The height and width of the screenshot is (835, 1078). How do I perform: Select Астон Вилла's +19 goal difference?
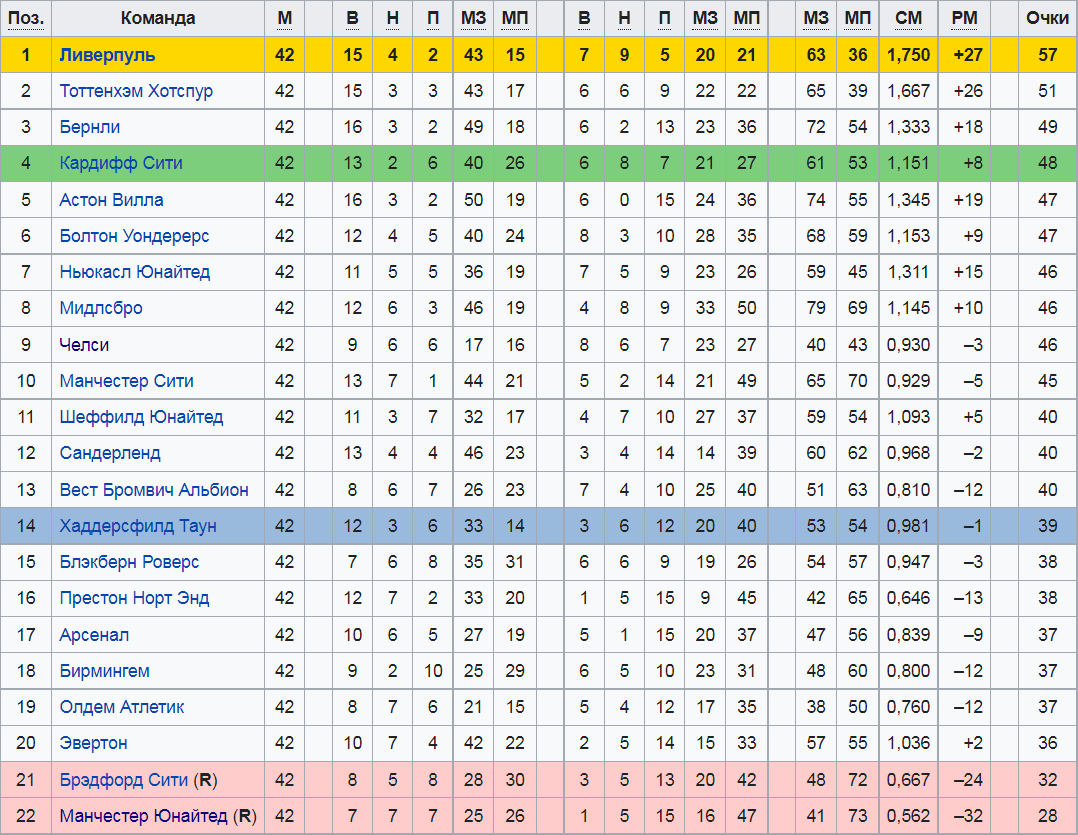click(964, 200)
